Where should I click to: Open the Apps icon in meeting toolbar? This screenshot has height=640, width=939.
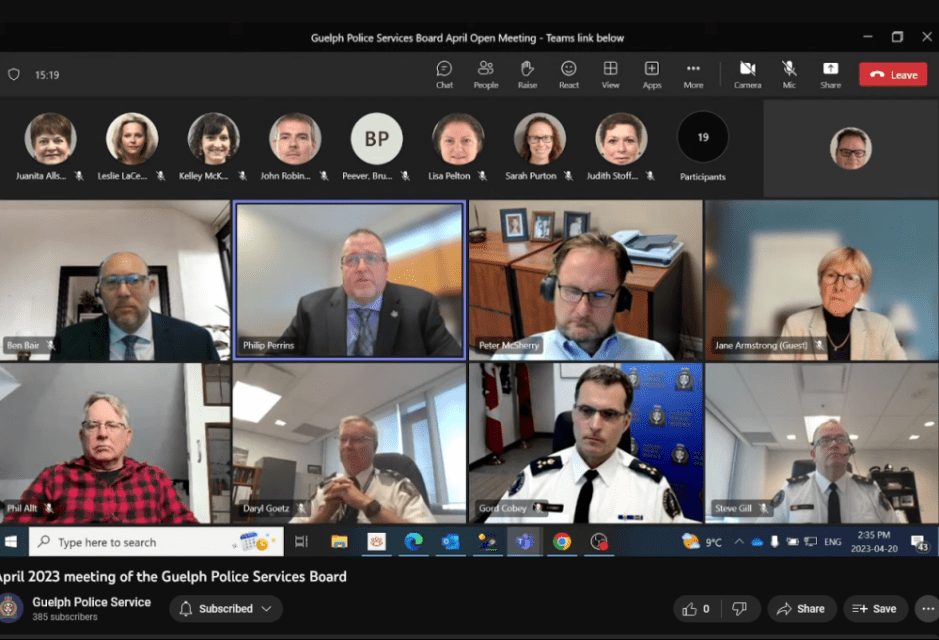651,74
